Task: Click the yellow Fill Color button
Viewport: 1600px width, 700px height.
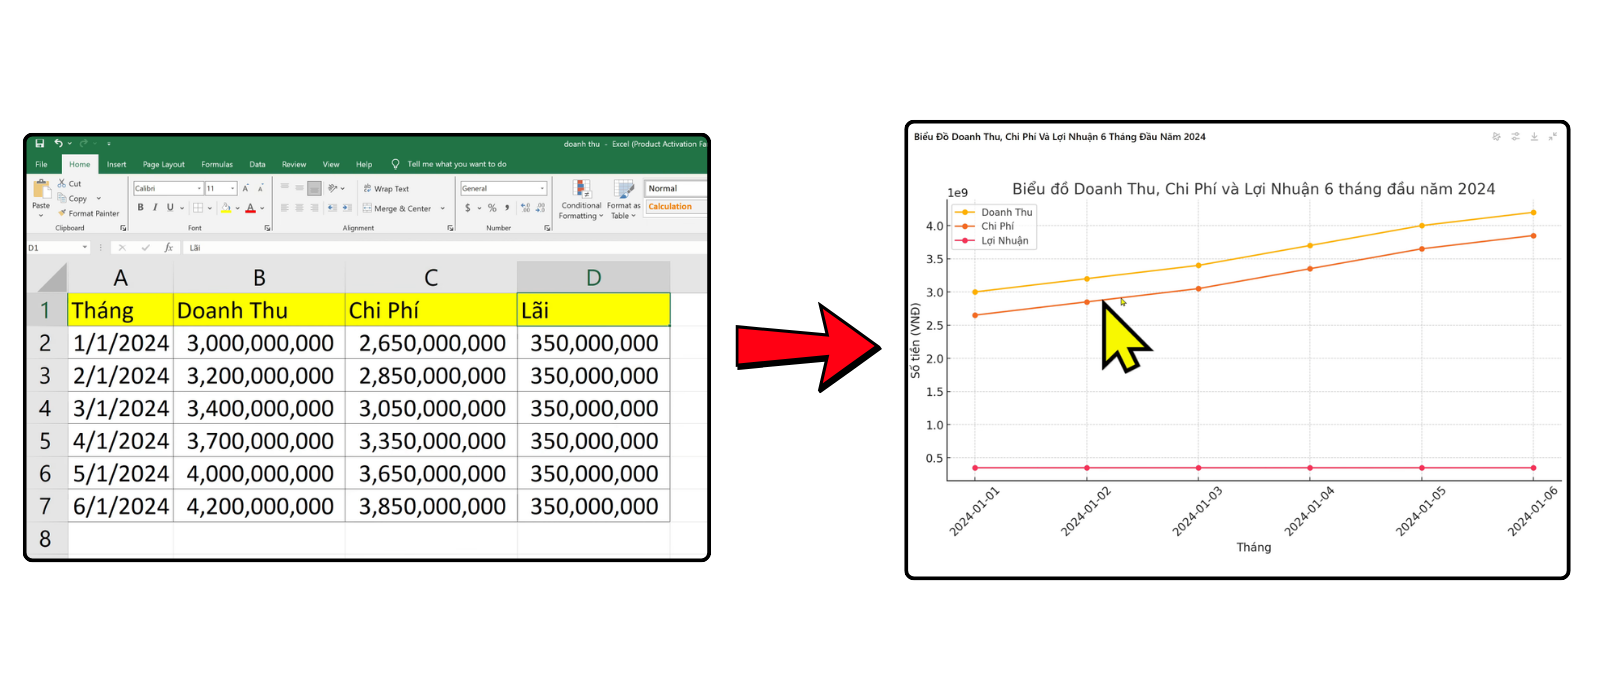Action: [x=226, y=208]
